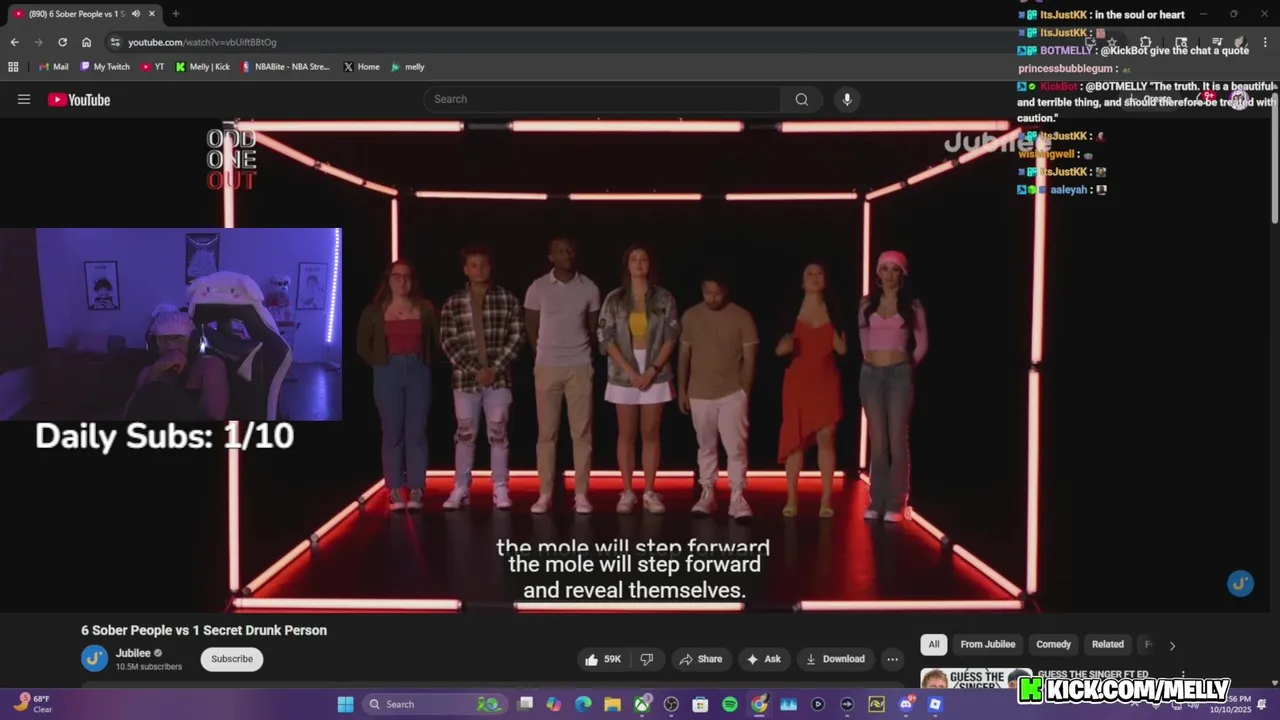The width and height of the screenshot is (1280, 720).
Task: Open OBS Studio from the taskbar
Action: (671, 704)
